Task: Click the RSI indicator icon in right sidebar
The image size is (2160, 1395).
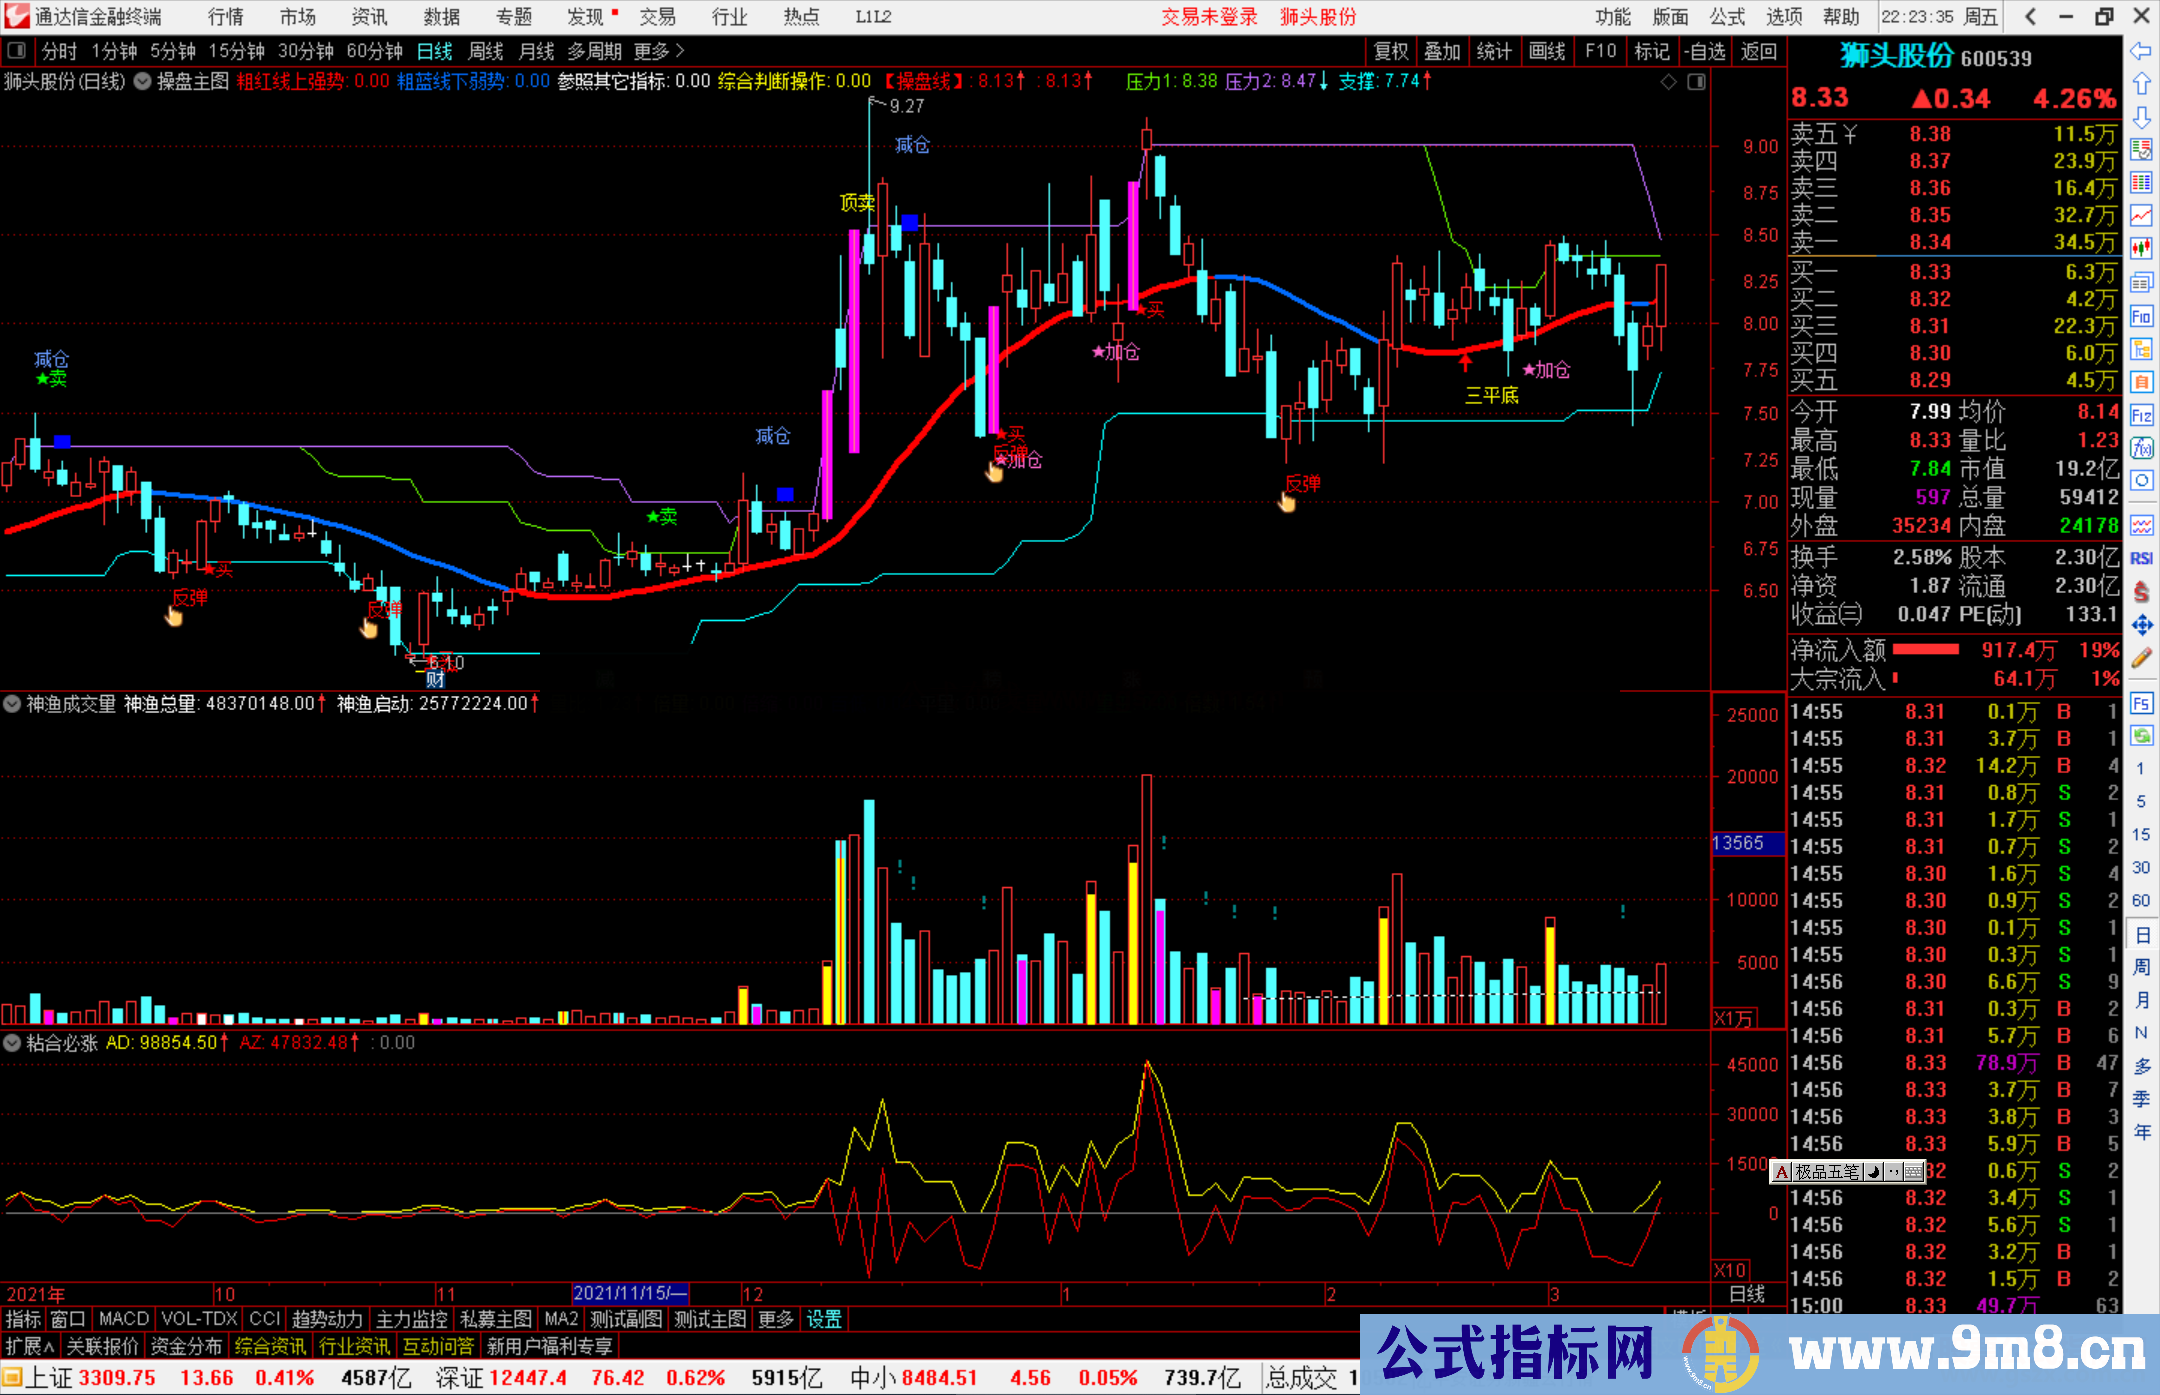Action: pos(2141,558)
